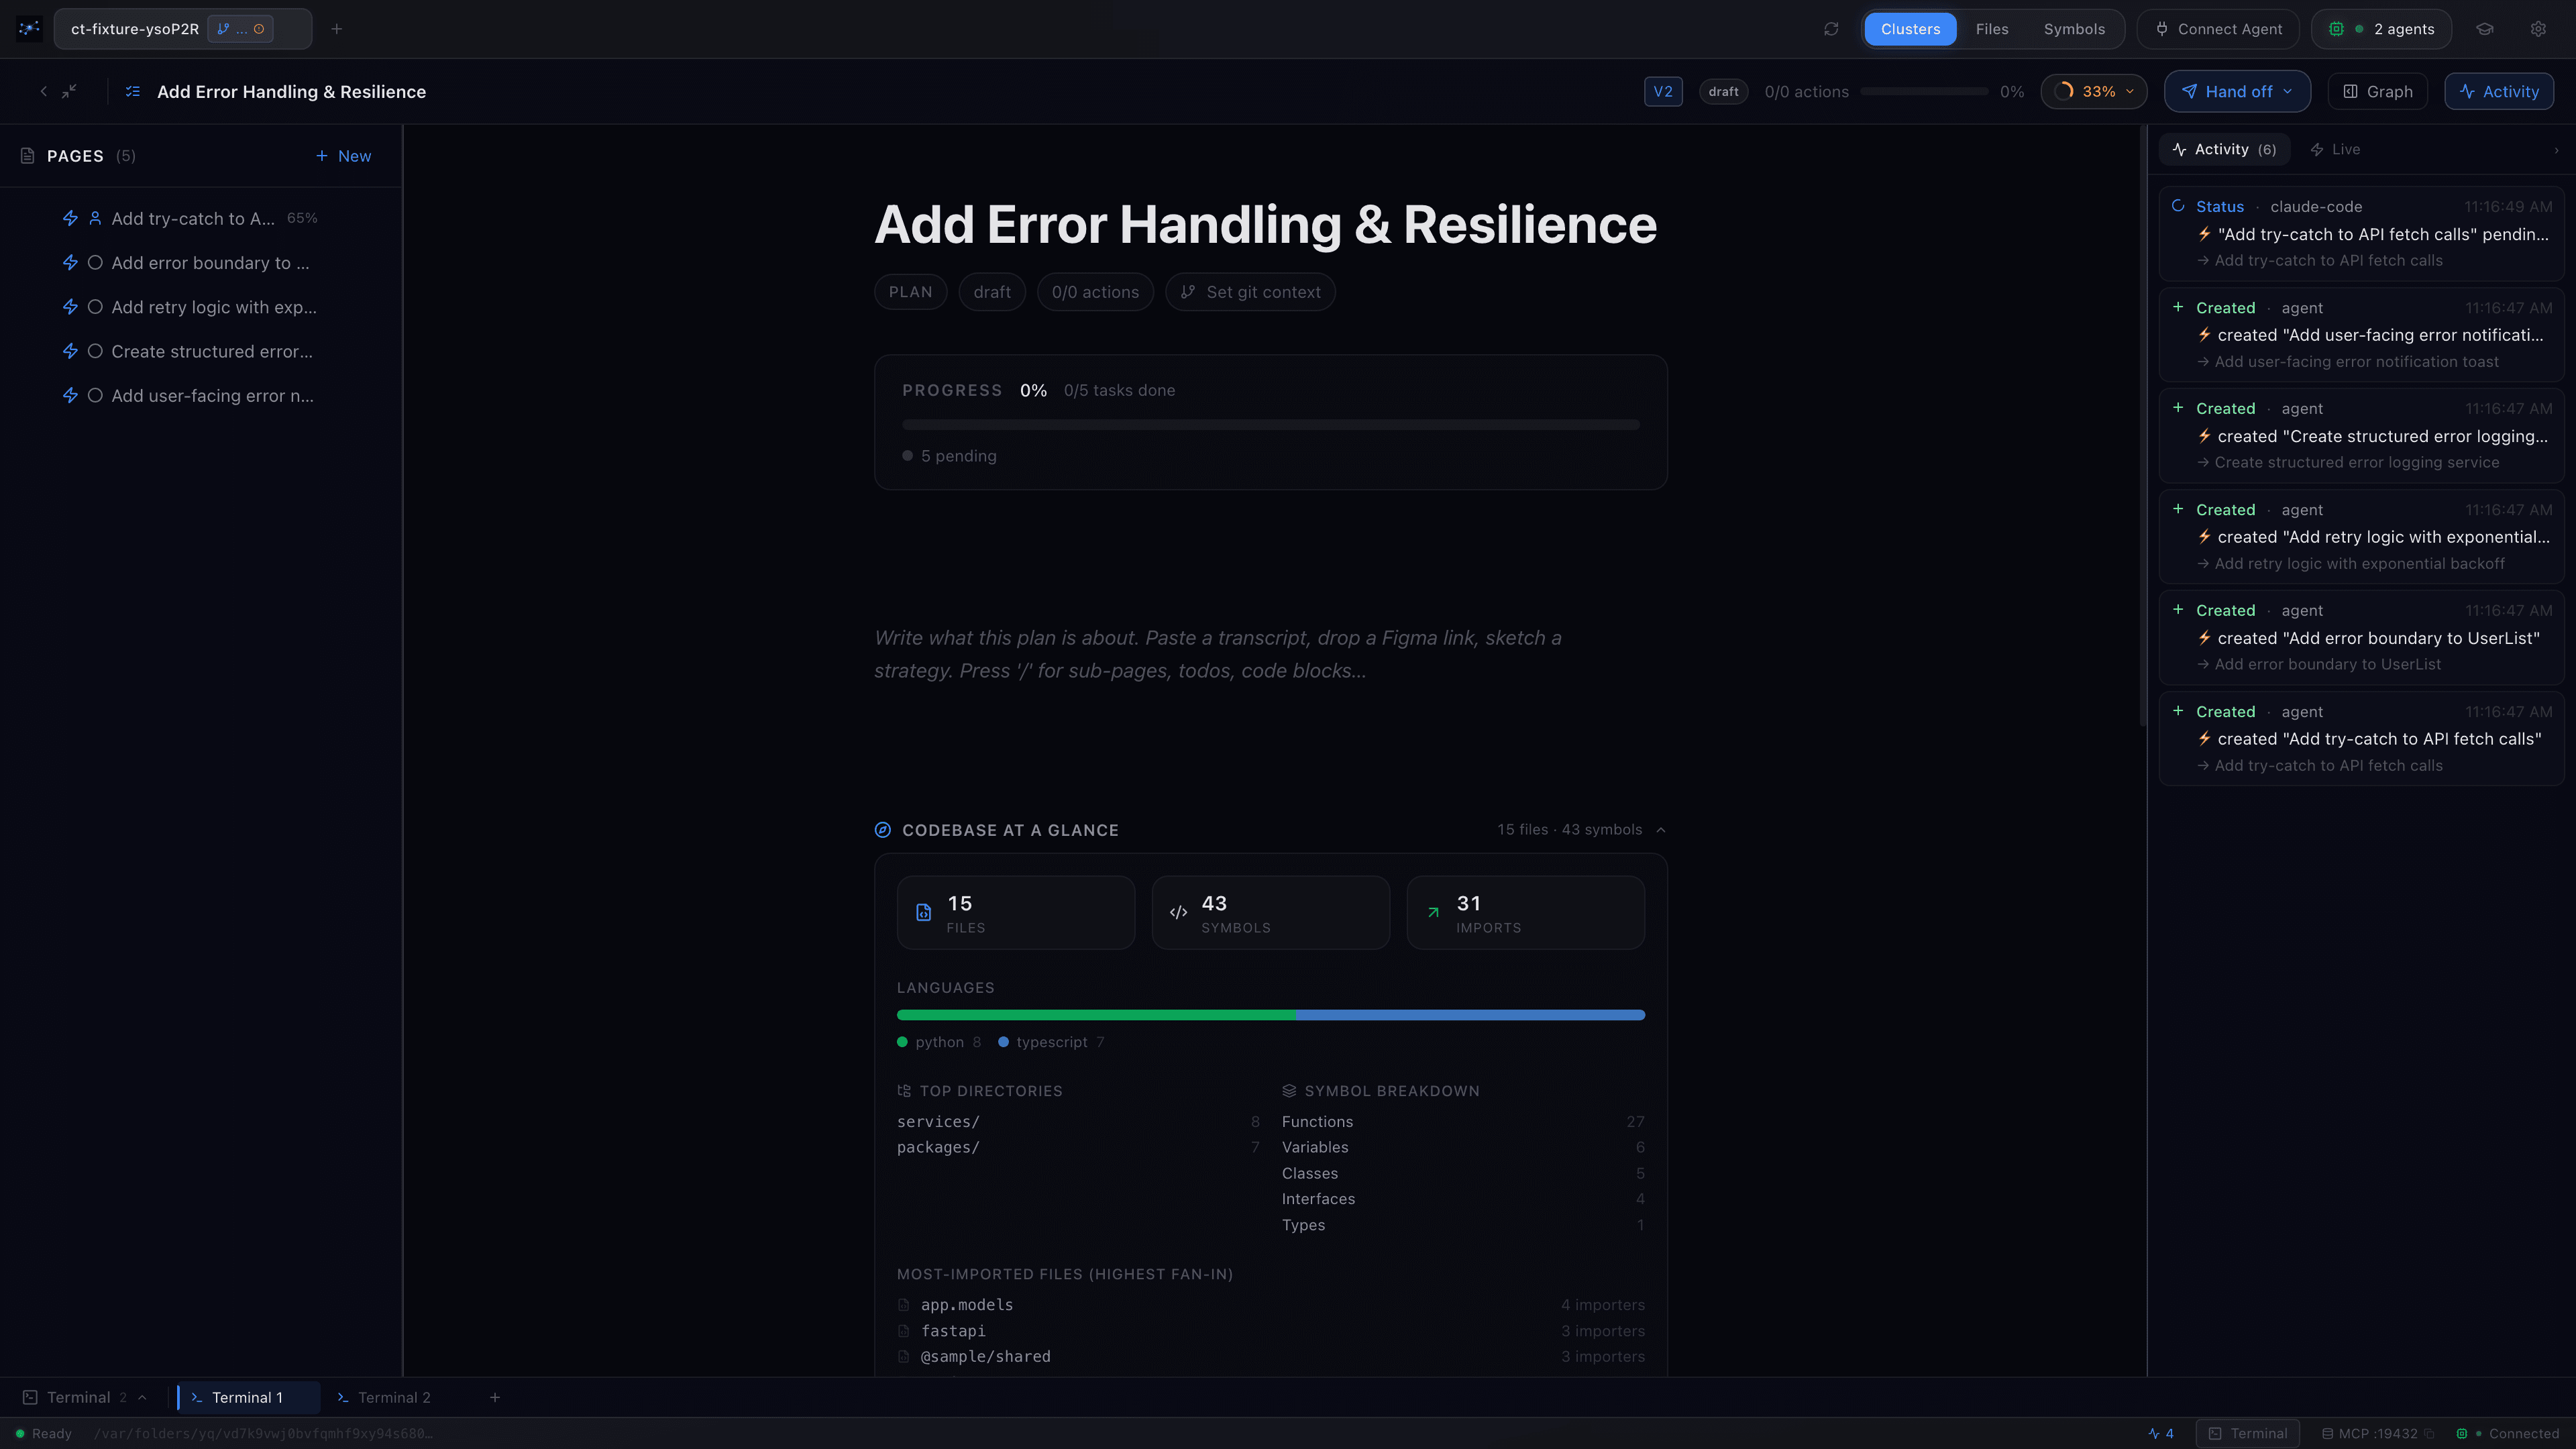Toggle status circle of Add retry logic
Screen dimensions: 2576x1449
(x=95, y=307)
